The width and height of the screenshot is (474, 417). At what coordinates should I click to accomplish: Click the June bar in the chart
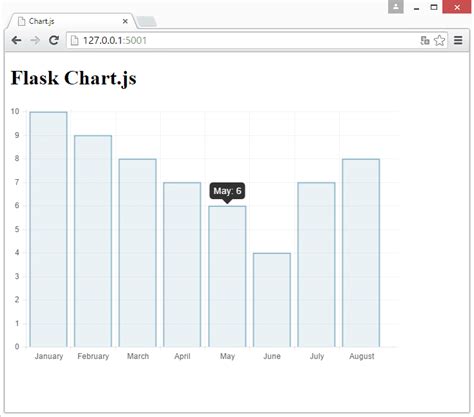(x=272, y=300)
